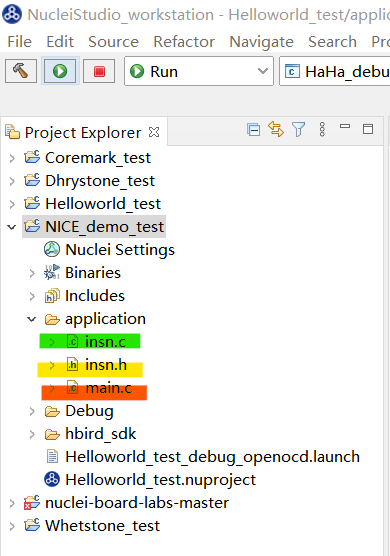Select the Binaries label
The width and height of the screenshot is (390, 556).
(93, 273)
